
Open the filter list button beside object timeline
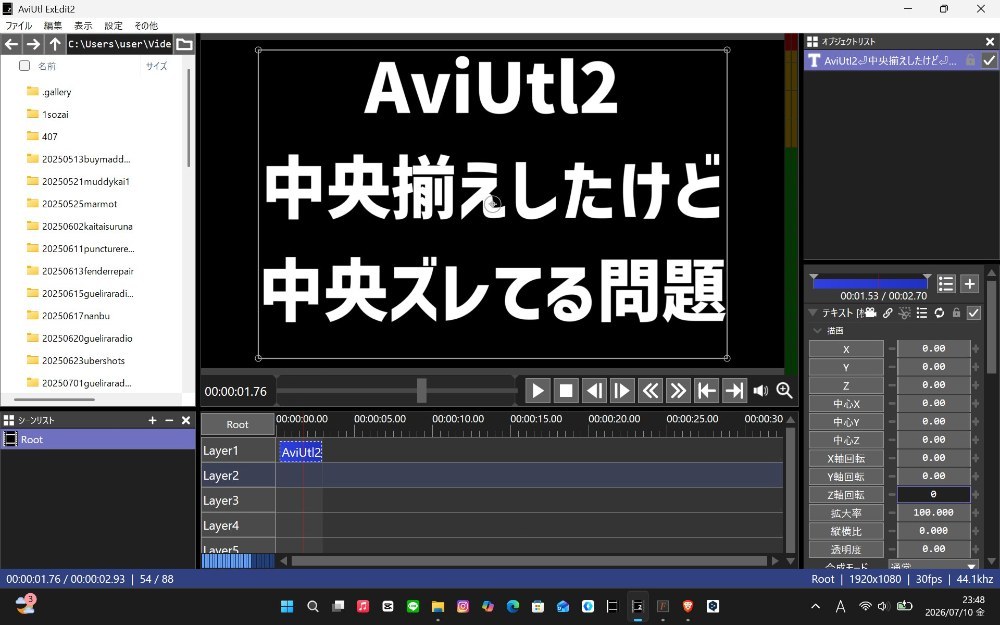click(x=946, y=284)
